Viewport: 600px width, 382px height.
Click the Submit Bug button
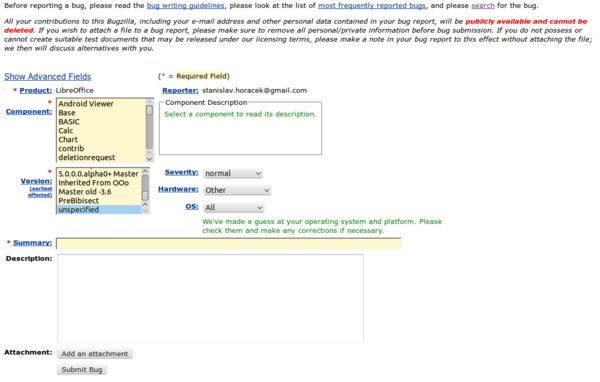tap(82, 370)
